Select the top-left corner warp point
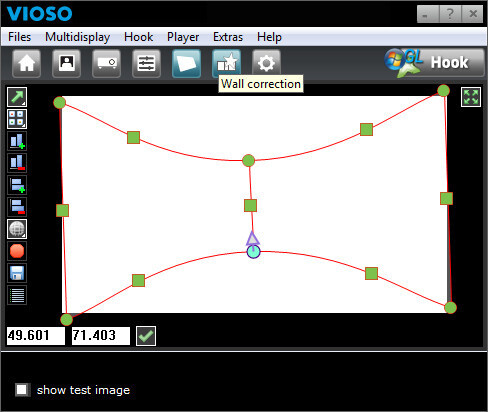 [60, 103]
